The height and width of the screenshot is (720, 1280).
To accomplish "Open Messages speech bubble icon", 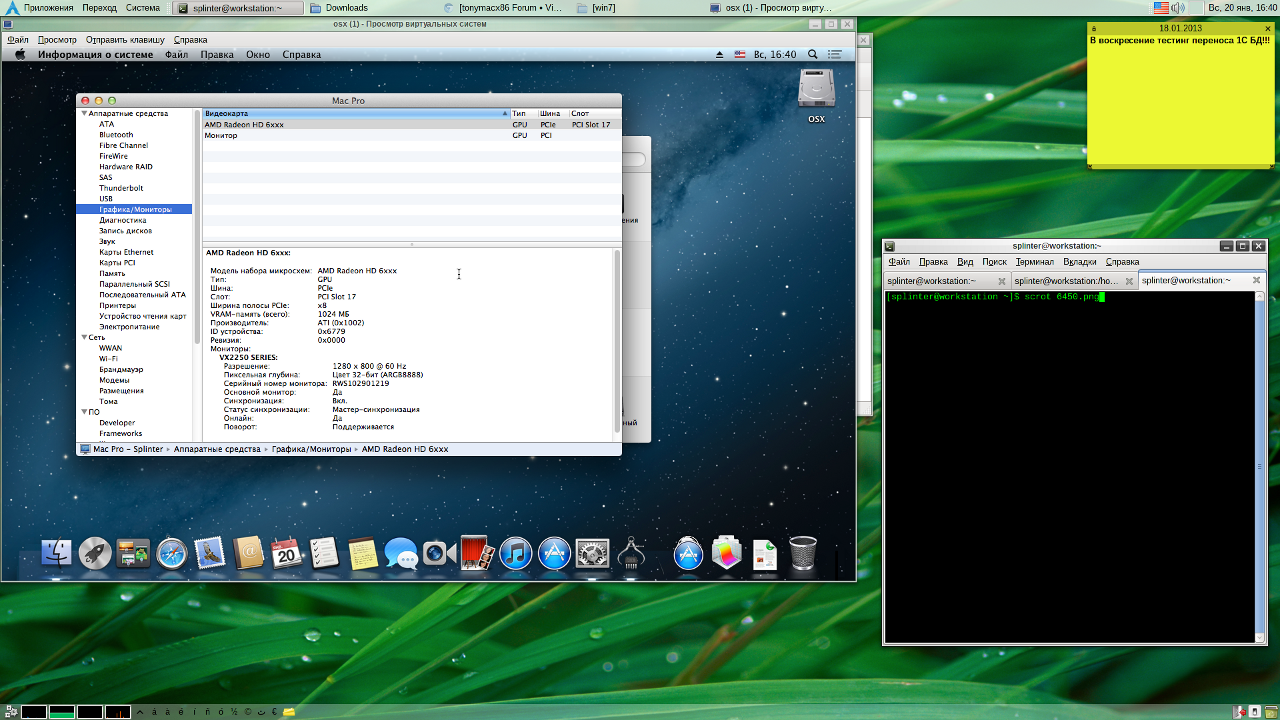I will 401,553.
